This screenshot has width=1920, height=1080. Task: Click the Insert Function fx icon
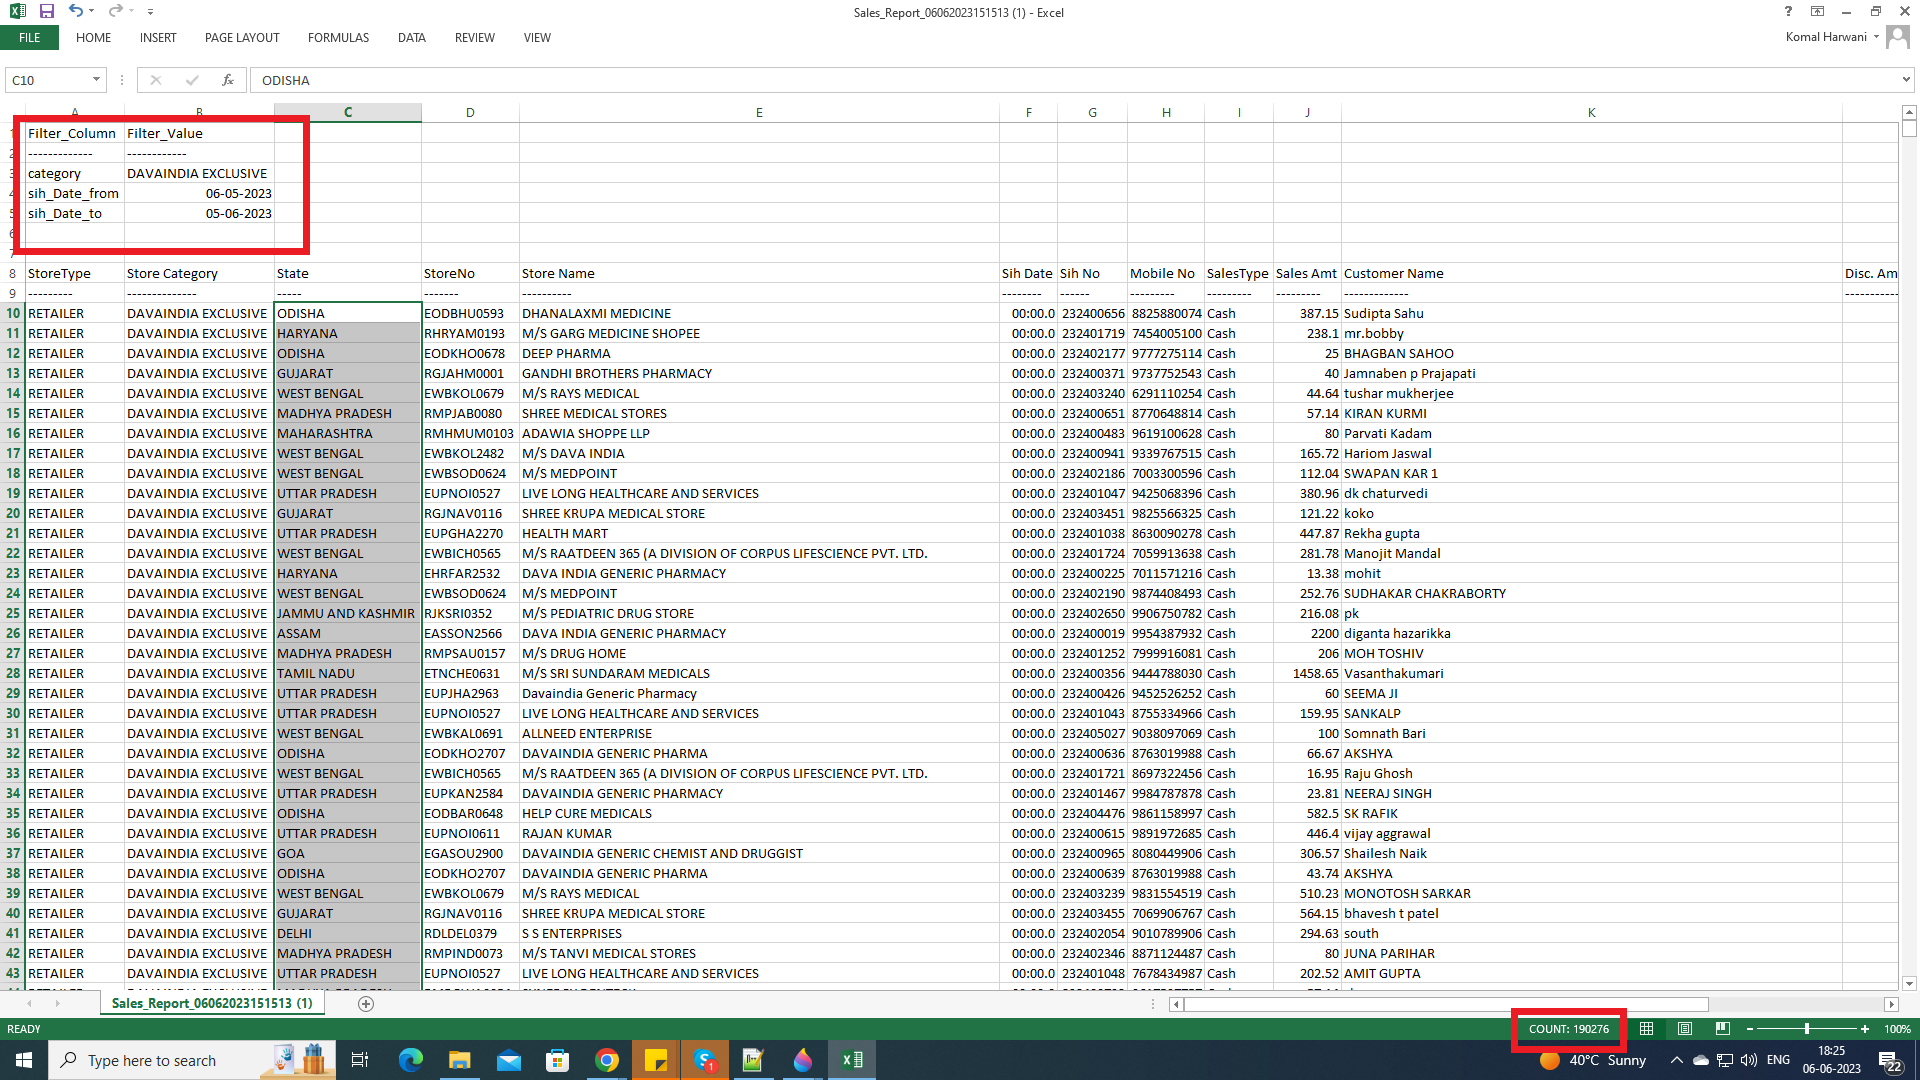coord(228,80)
